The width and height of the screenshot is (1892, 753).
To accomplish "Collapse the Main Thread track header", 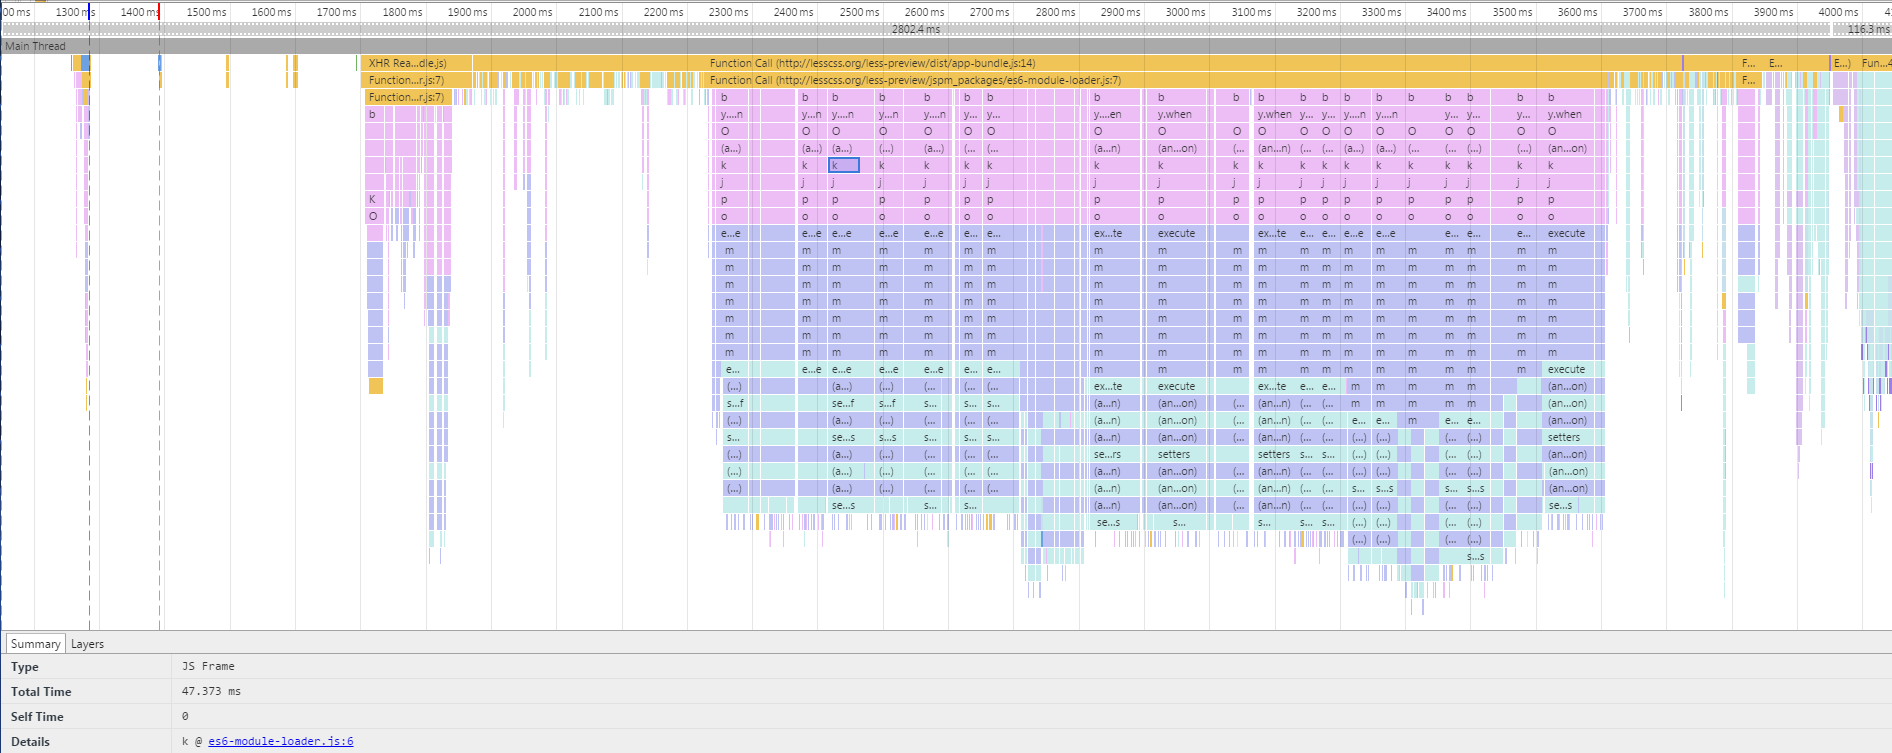I will point(35,46).
